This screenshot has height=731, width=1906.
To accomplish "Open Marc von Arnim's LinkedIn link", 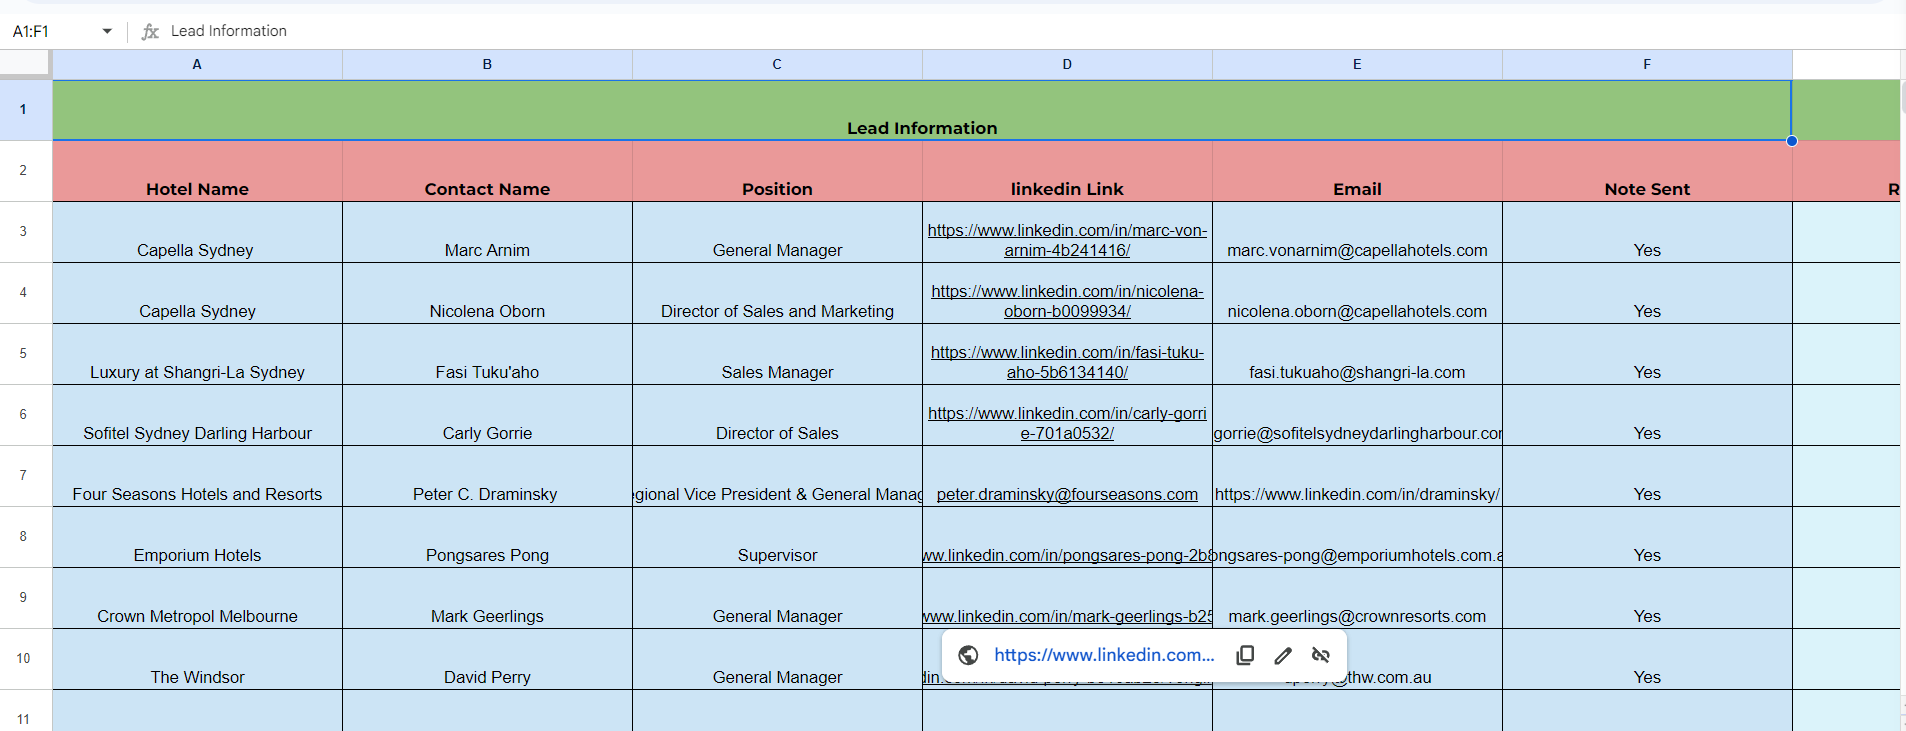I will (x=1067, y=240).
